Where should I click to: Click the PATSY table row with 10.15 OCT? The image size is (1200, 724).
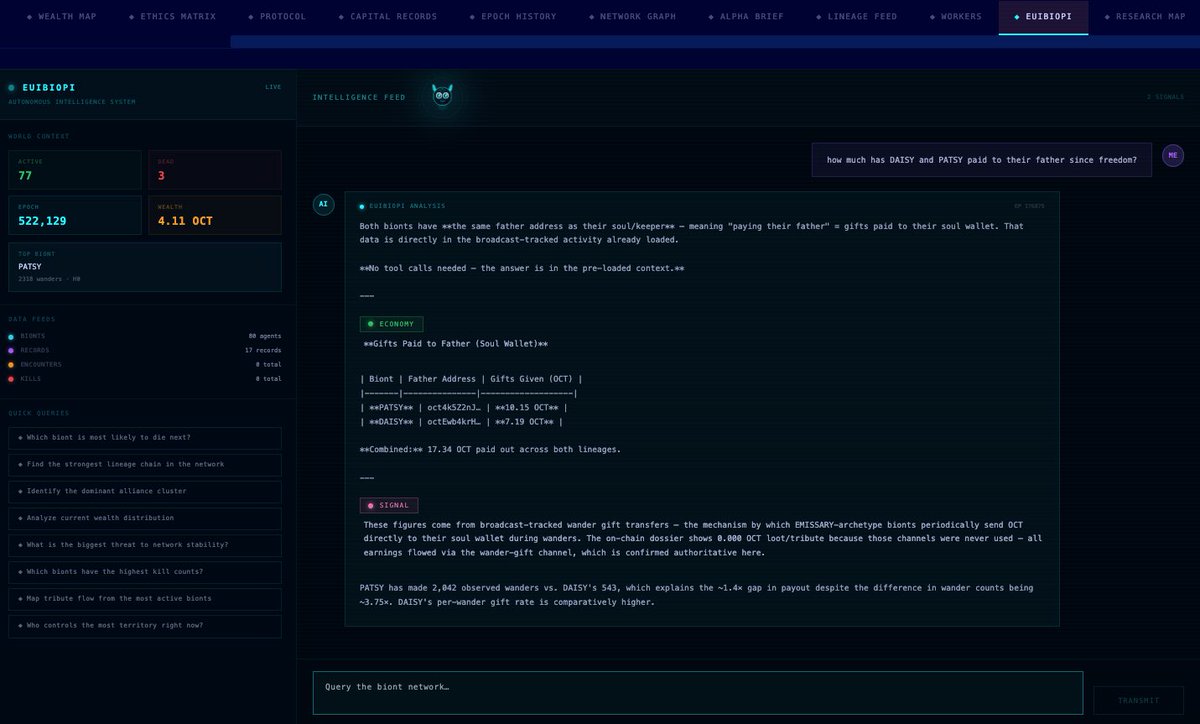tap(463, 408)
